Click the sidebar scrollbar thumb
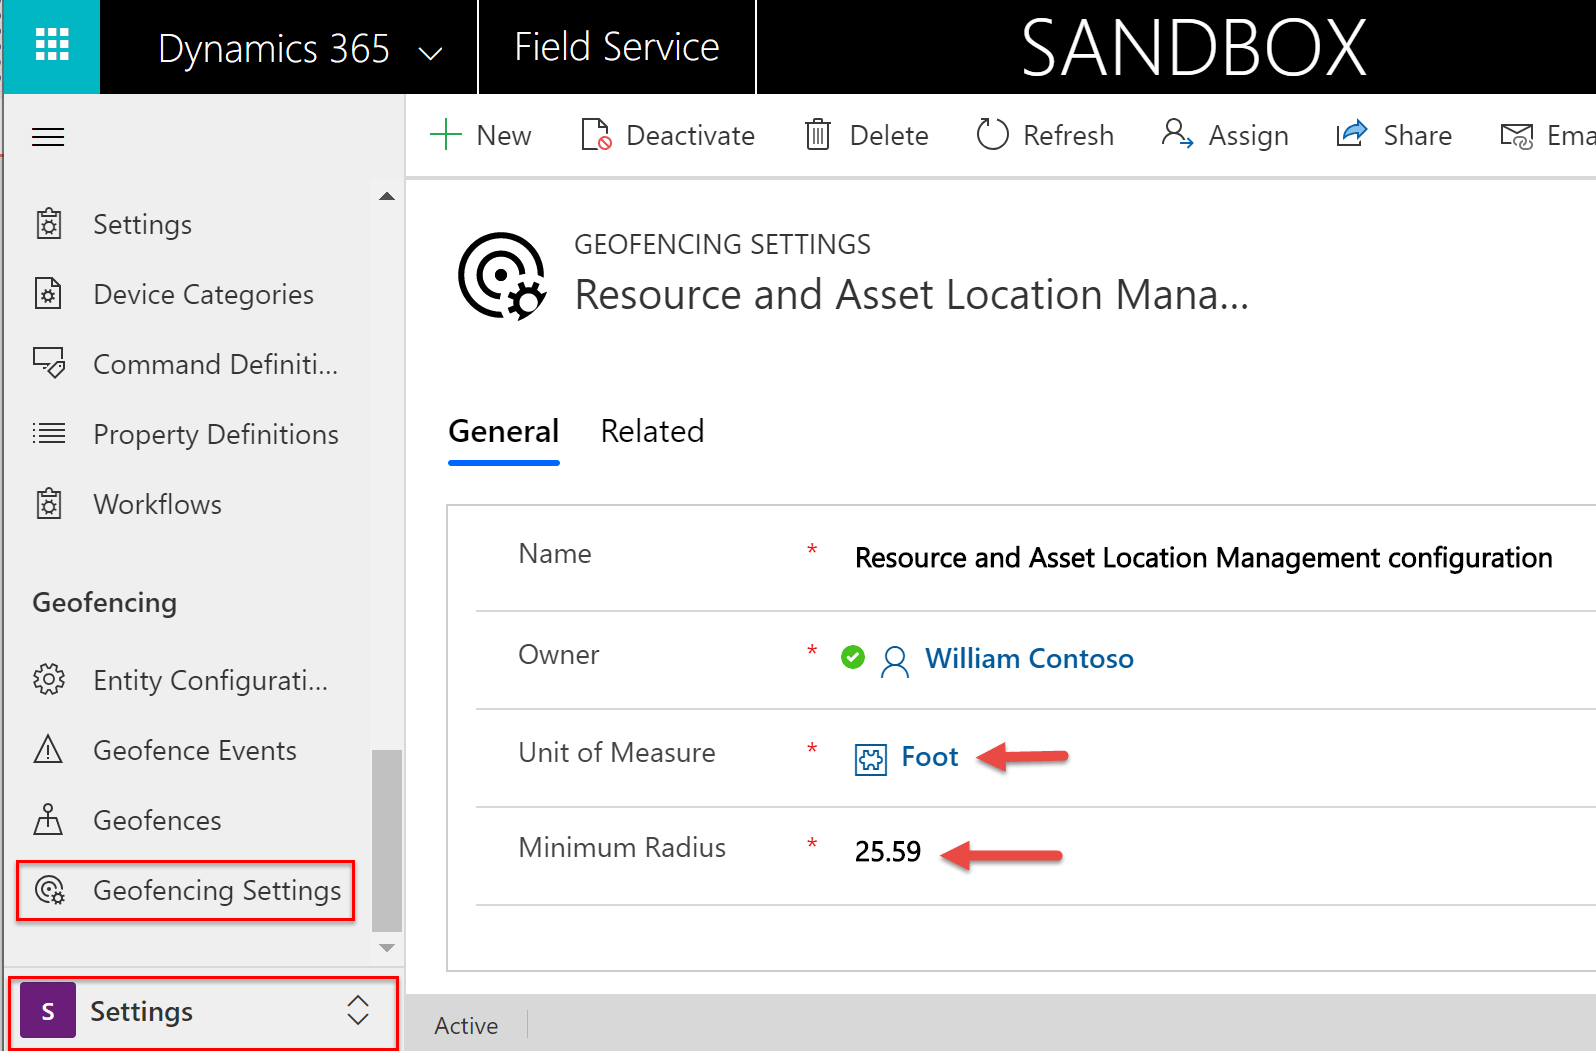1596x1051 pixels. pyautogui.click(x=387, y=840)
